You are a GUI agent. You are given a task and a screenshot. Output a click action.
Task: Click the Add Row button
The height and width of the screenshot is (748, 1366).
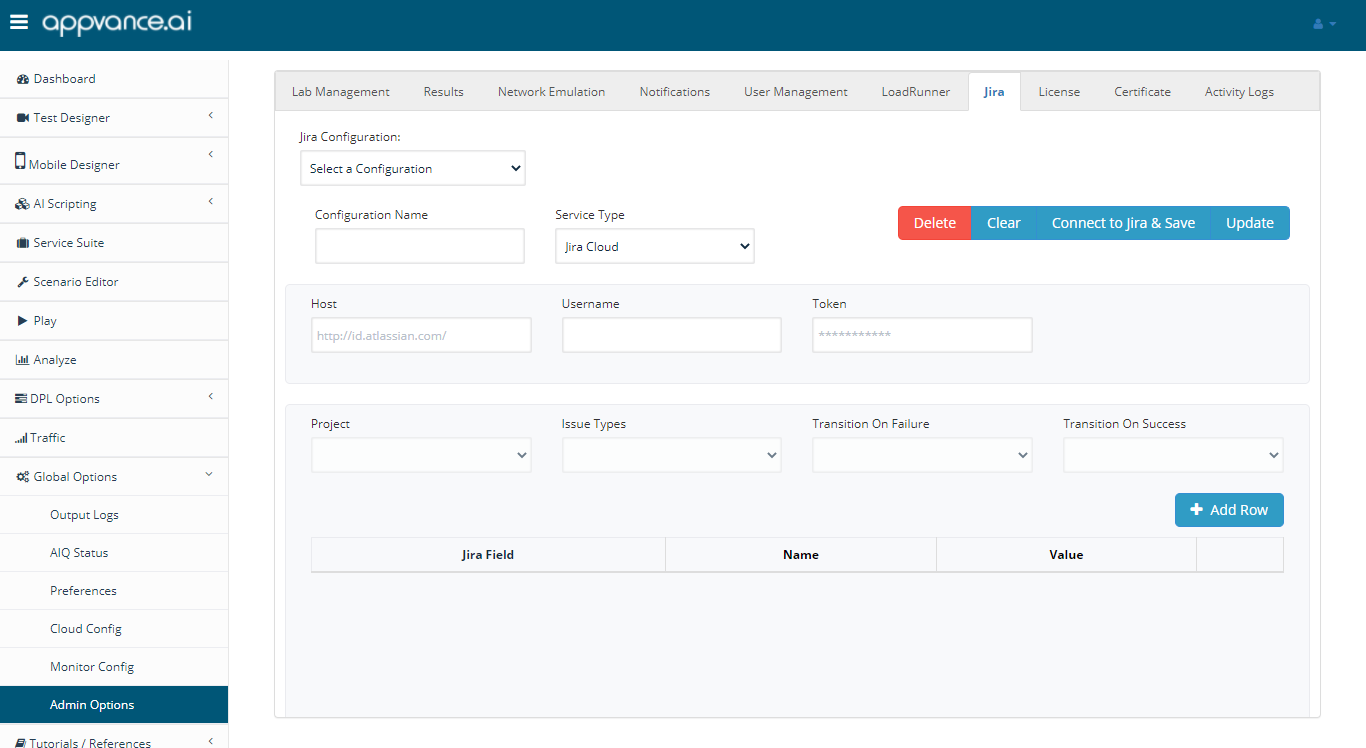[1229, 510]
